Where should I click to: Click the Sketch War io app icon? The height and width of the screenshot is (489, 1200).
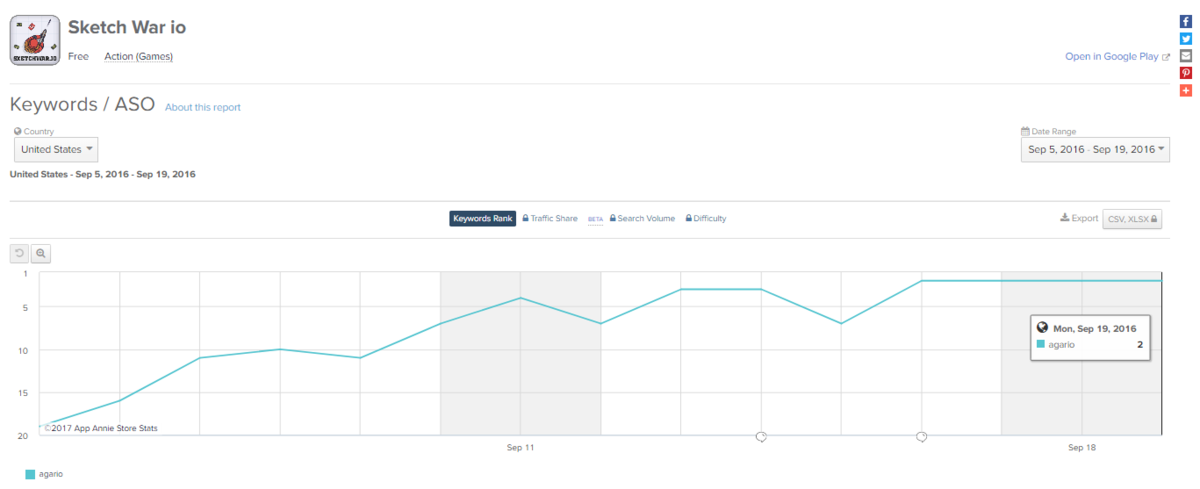pos(35,41)
